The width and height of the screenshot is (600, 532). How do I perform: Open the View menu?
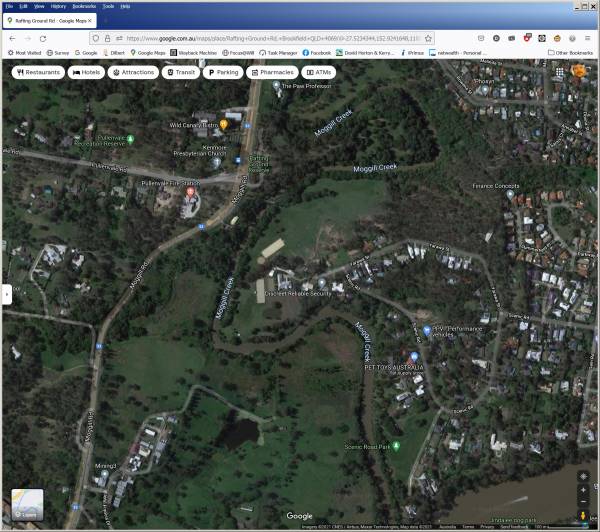tap(39, 6)
